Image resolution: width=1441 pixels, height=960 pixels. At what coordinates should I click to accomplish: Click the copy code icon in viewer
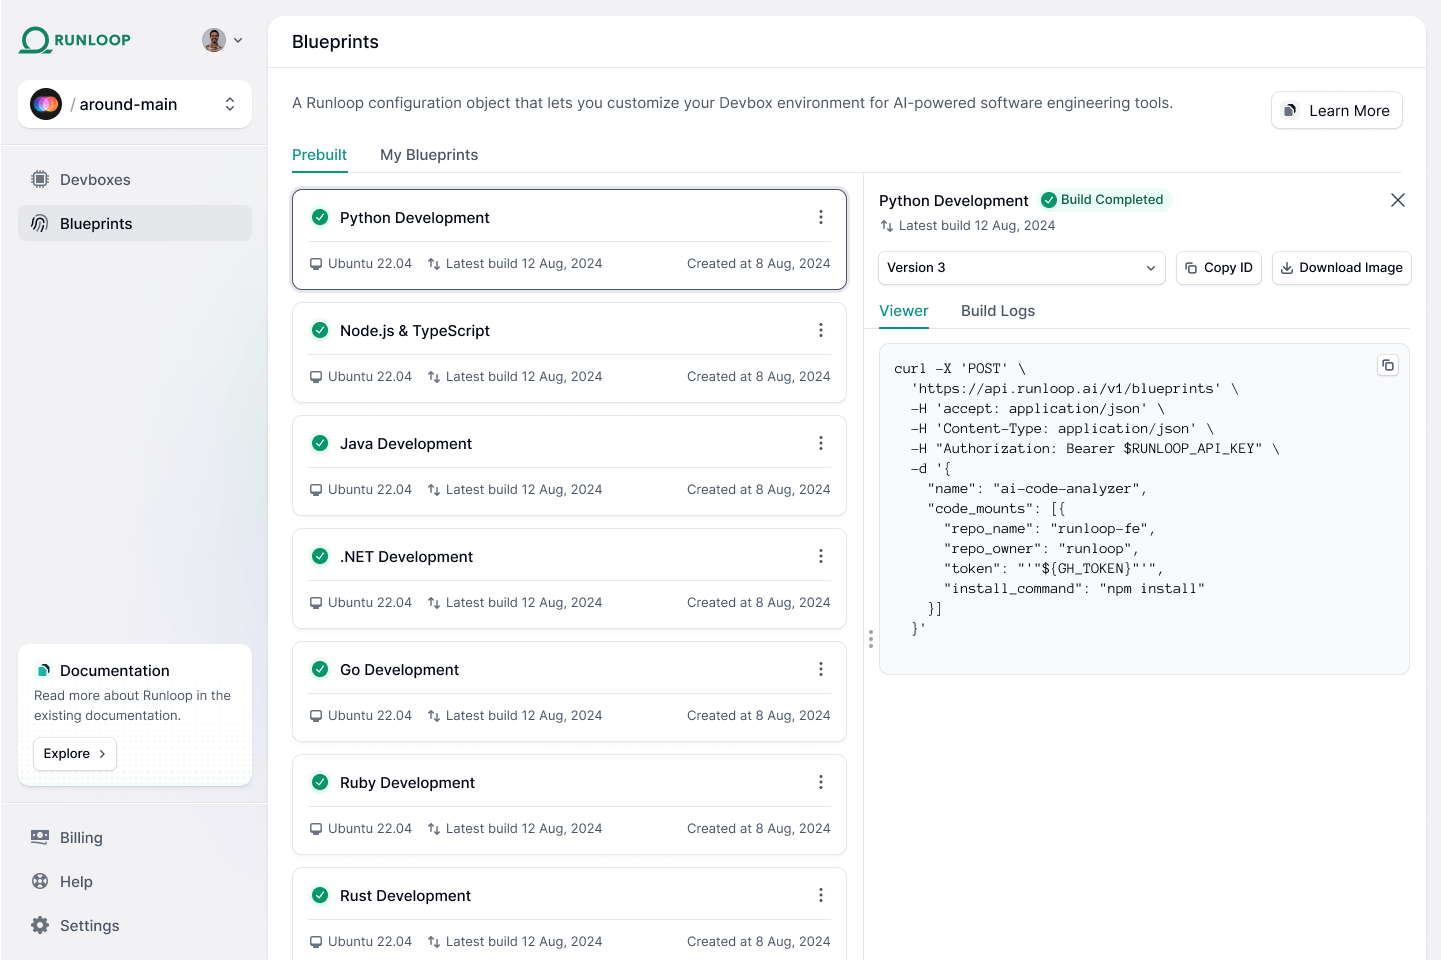click(1387, 366)
